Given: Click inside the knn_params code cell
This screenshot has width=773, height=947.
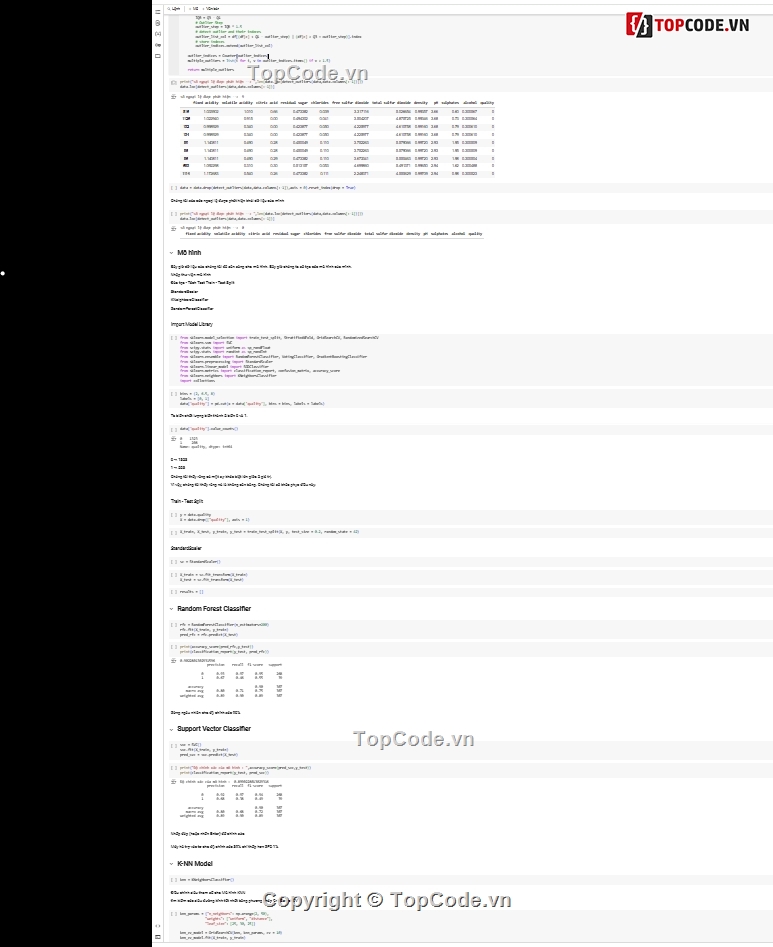Looking at the screenshot, I should 471,924.
